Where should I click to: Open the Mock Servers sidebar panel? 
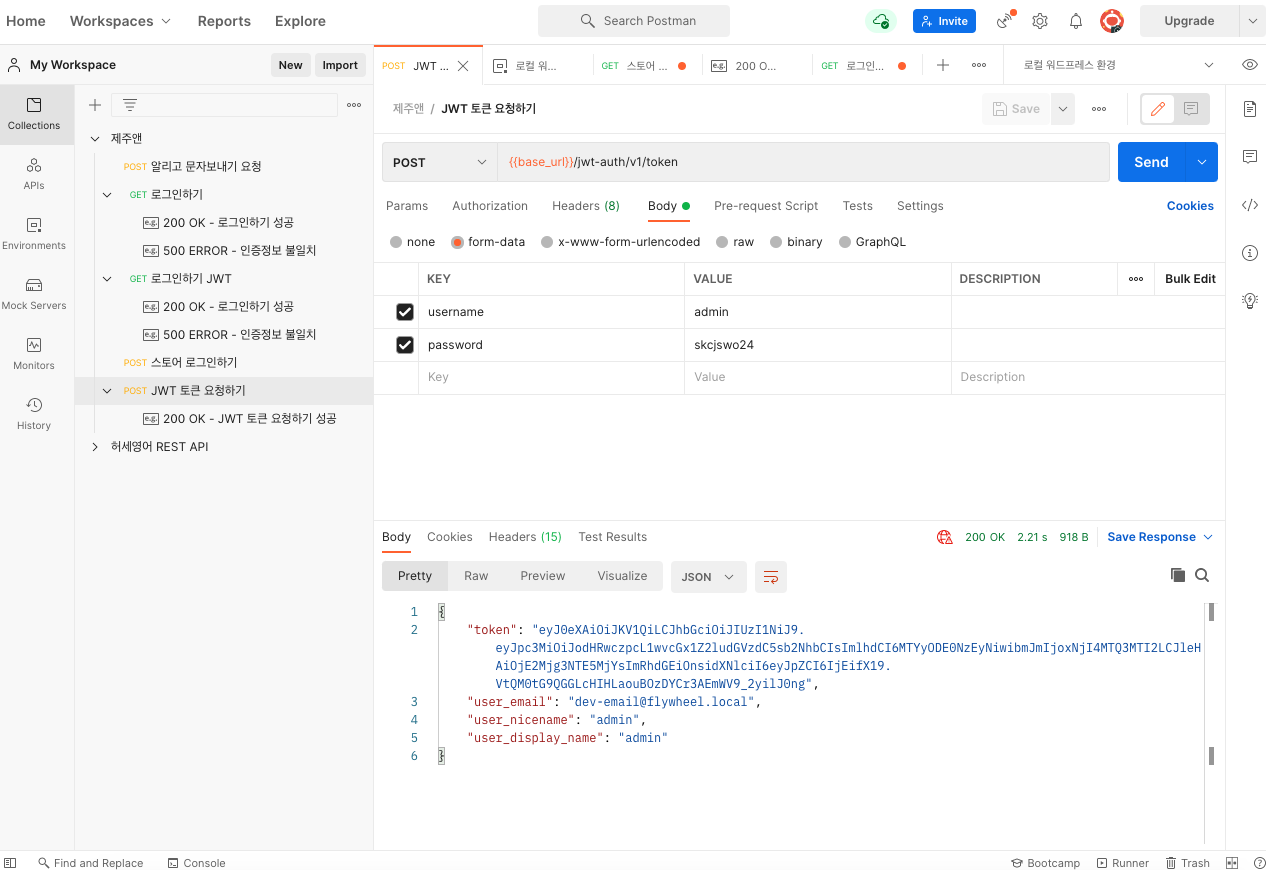[x=34, y=294]
